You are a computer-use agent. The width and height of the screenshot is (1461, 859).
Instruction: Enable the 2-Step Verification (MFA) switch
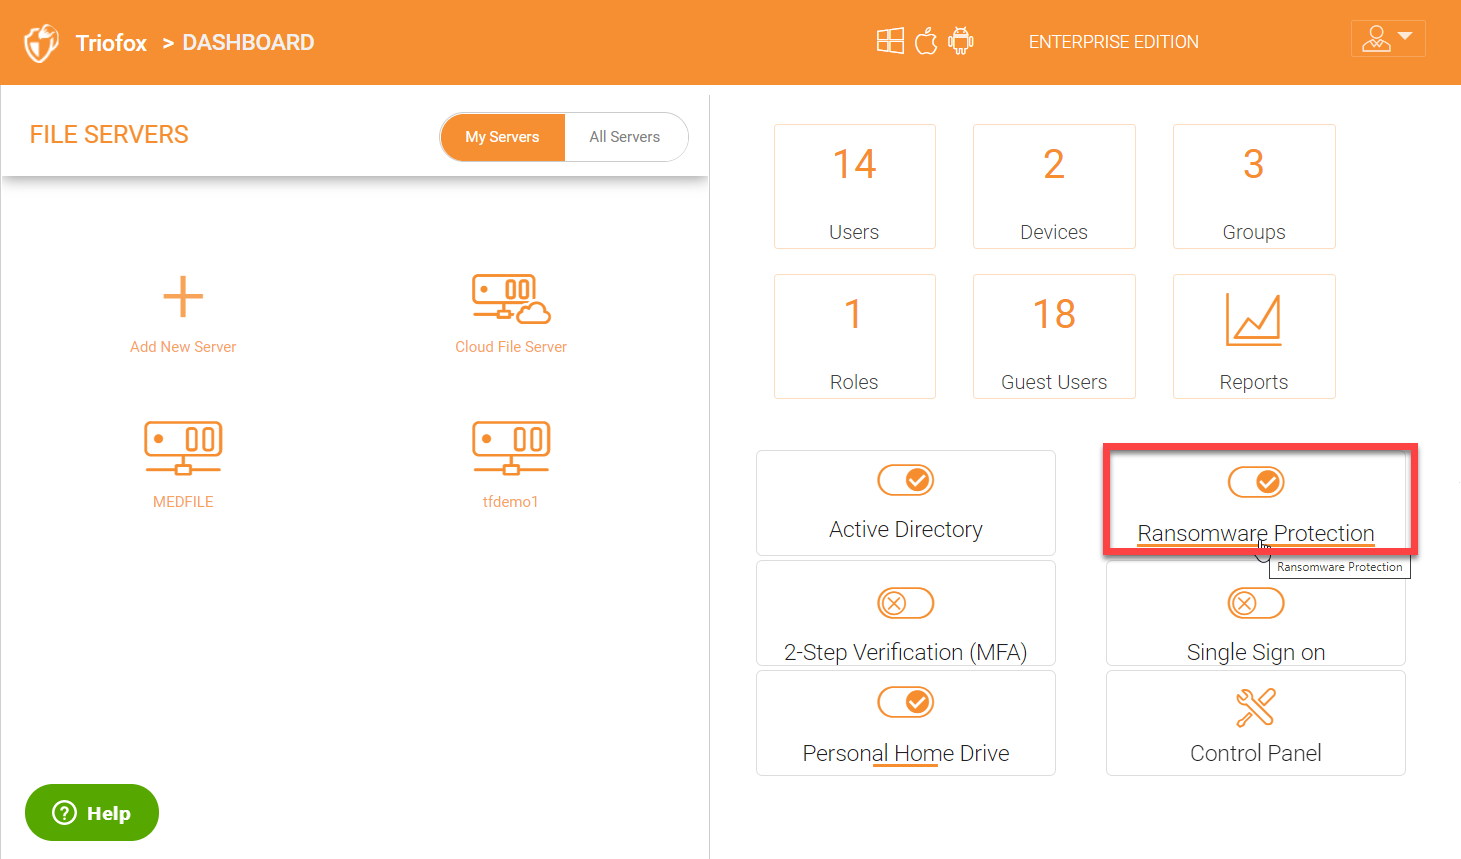pos(906,603)
